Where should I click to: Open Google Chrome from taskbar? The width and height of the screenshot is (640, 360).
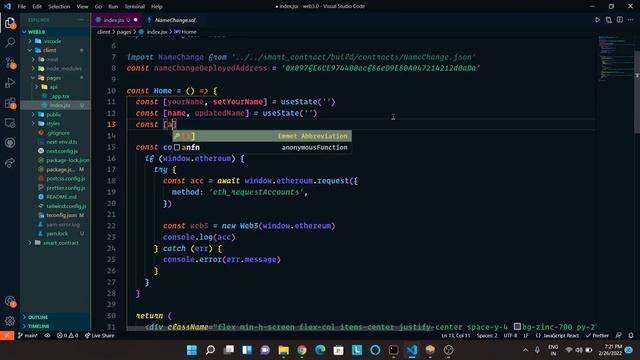click(x=302, y=350)
